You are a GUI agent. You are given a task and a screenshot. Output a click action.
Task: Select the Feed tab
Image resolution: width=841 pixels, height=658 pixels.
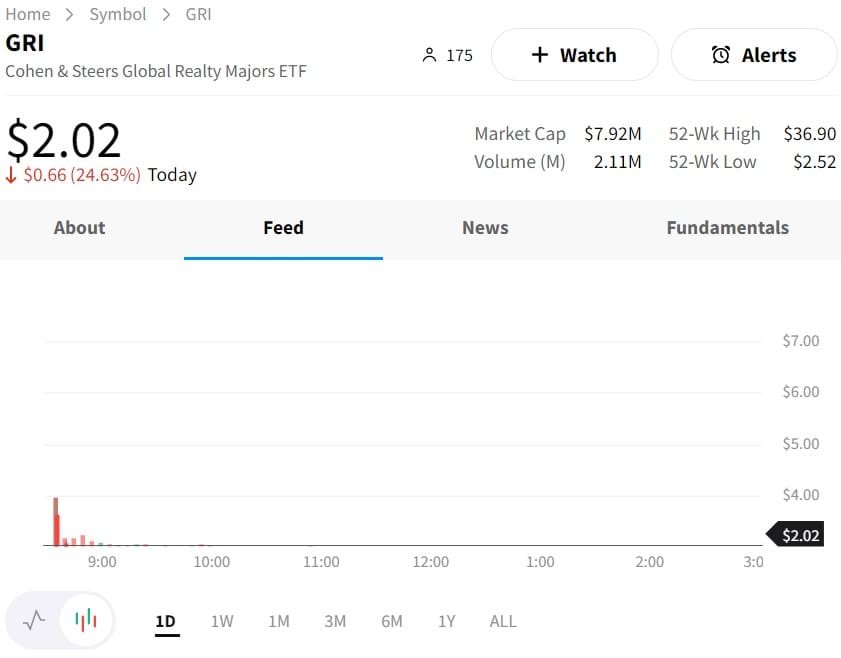coord(283,228)
